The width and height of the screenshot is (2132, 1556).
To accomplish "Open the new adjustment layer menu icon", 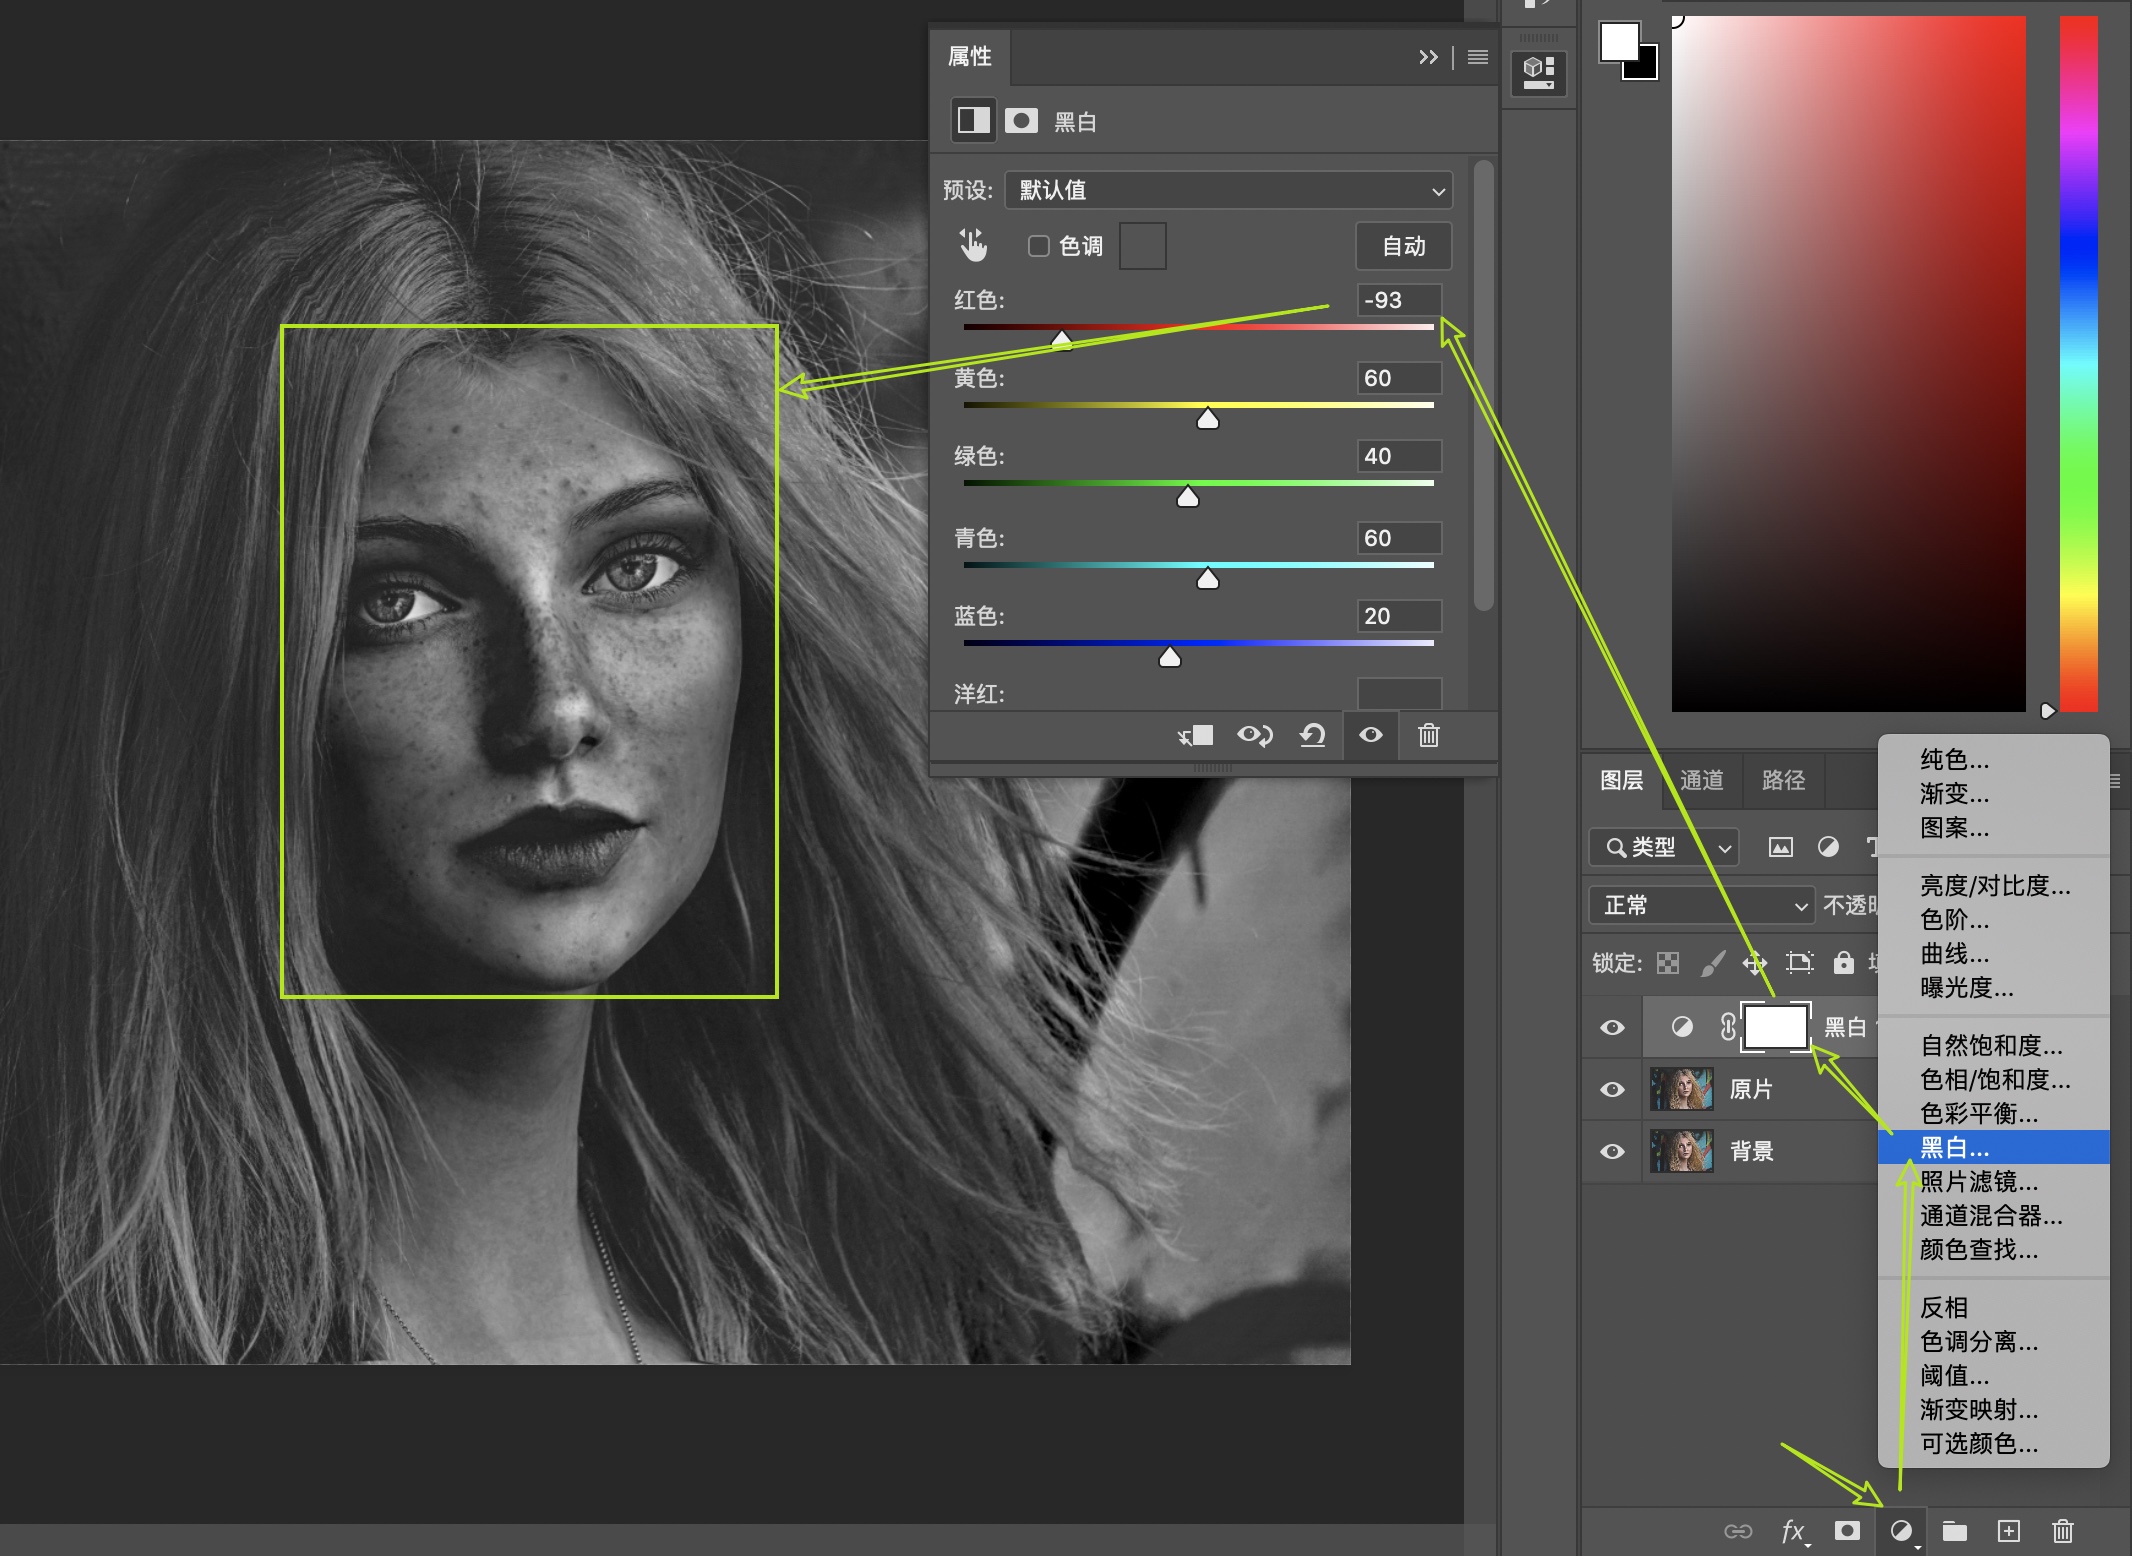I will 1901,1531.
